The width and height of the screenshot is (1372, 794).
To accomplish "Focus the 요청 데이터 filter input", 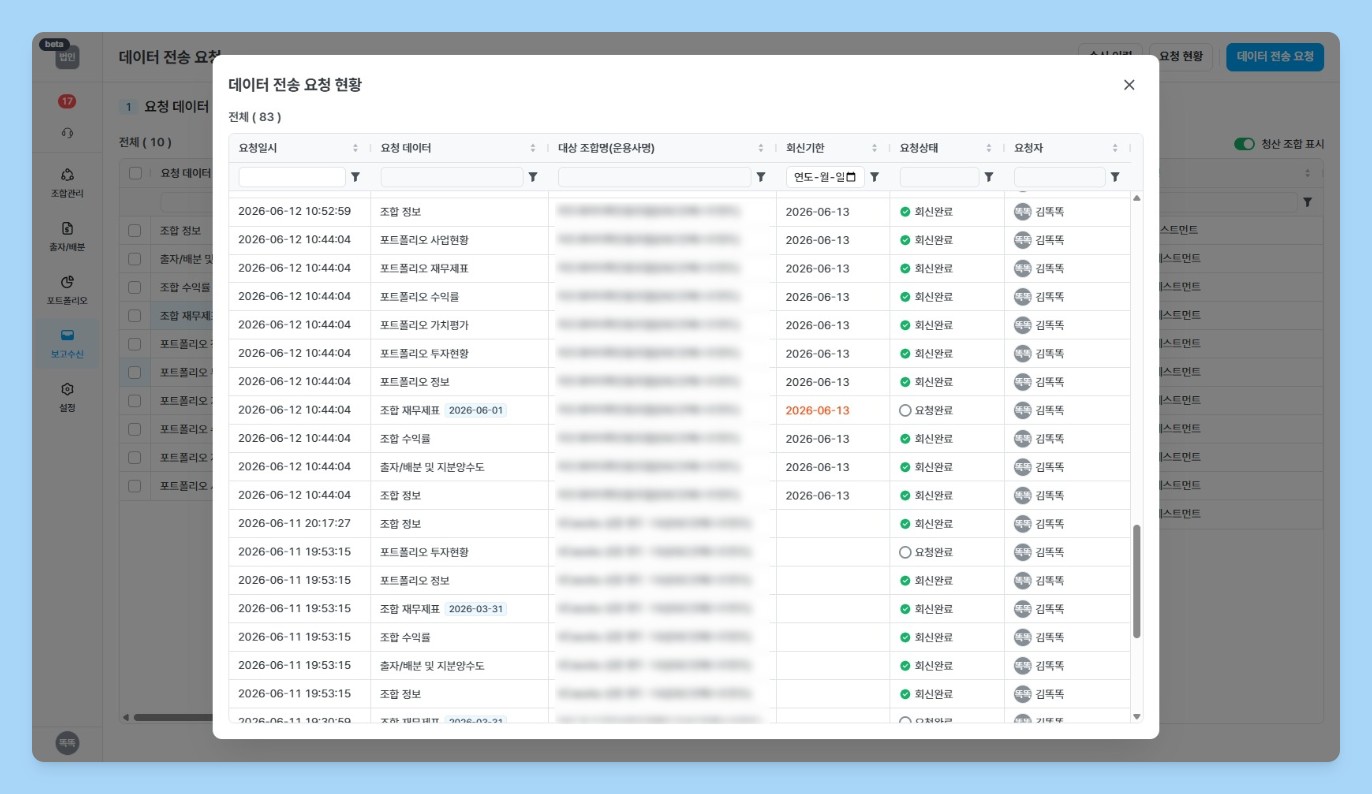I will pyautogui.click(x=452, y=177).
